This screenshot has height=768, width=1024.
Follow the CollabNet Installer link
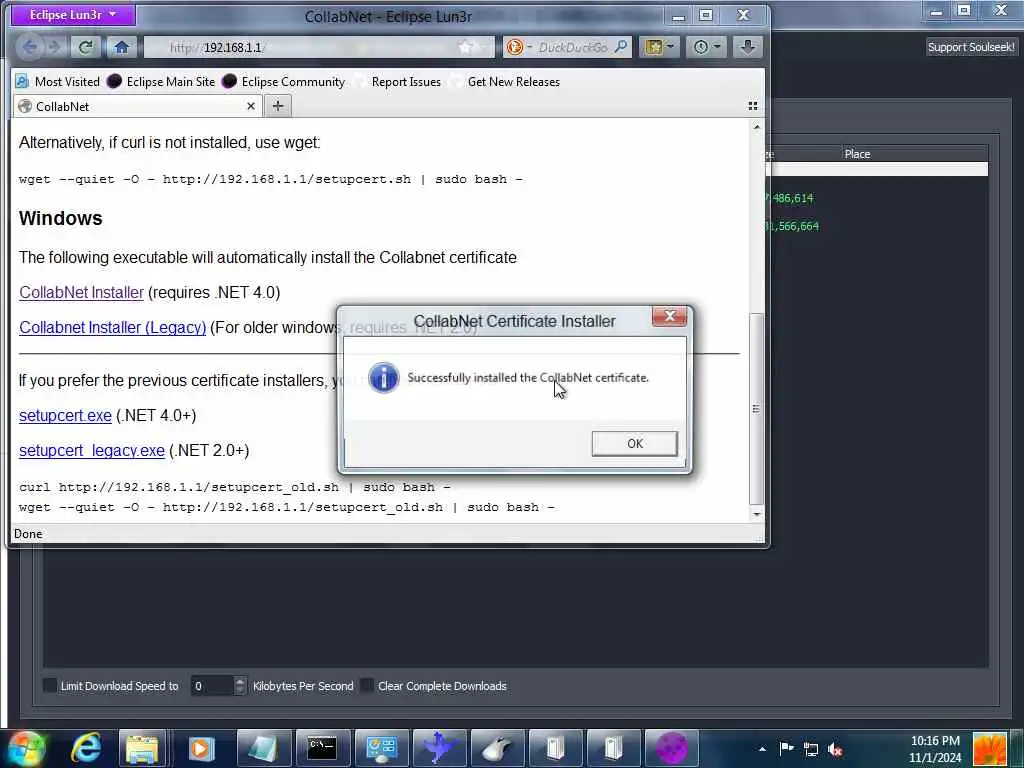click(x=82, y=293)
